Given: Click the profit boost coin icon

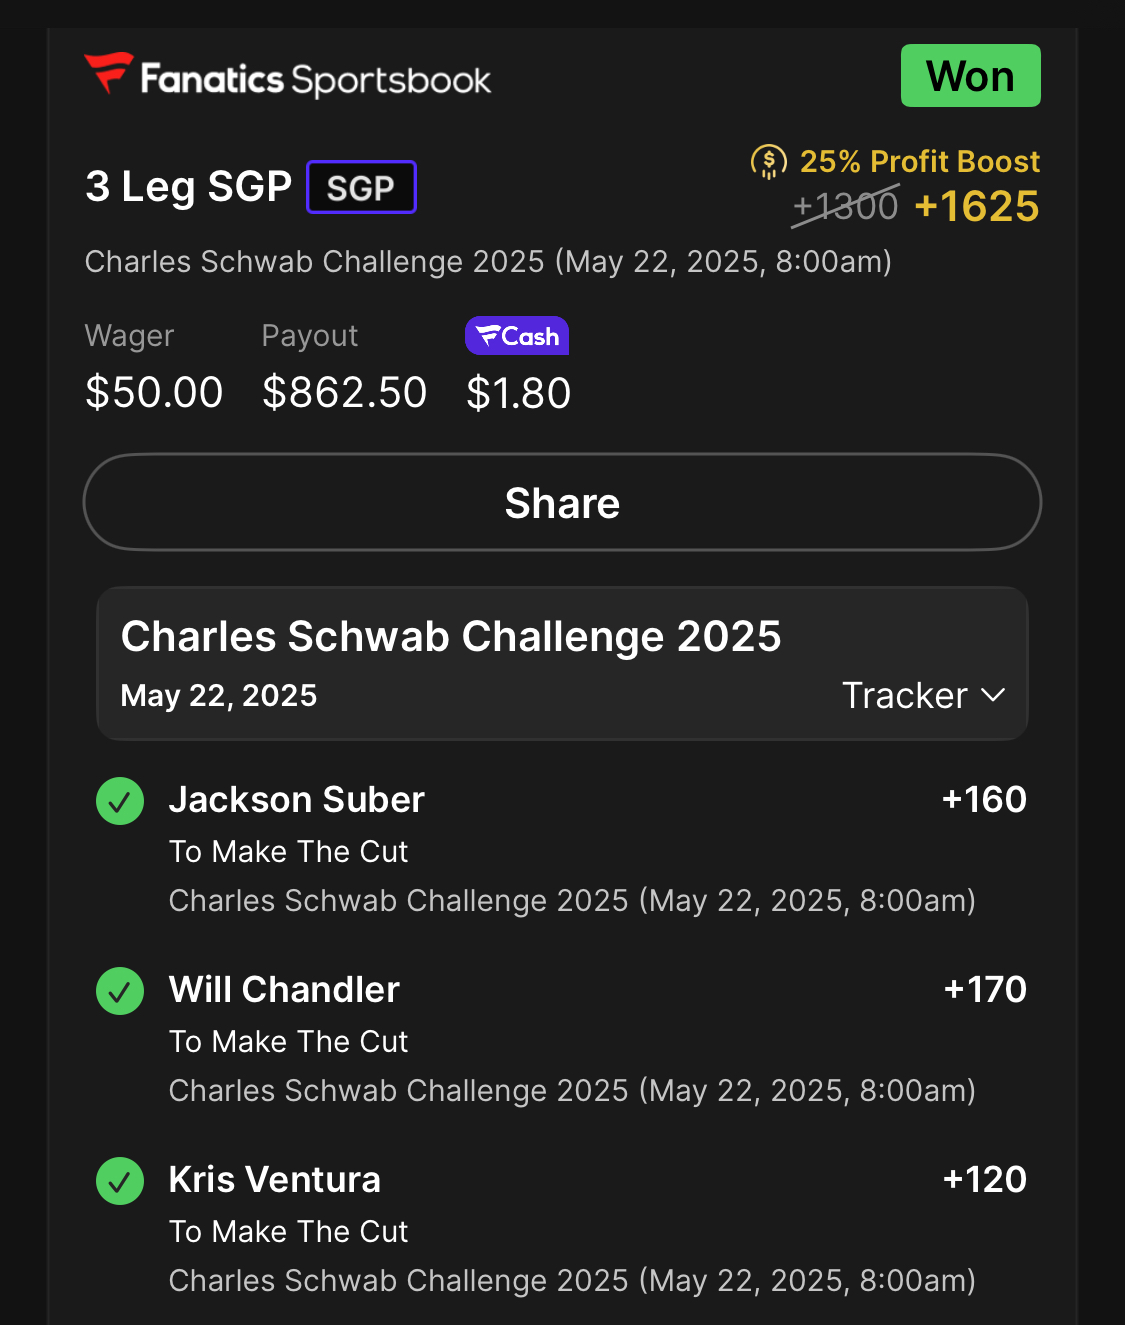Looking at the screenshot, I should point(768,161).
